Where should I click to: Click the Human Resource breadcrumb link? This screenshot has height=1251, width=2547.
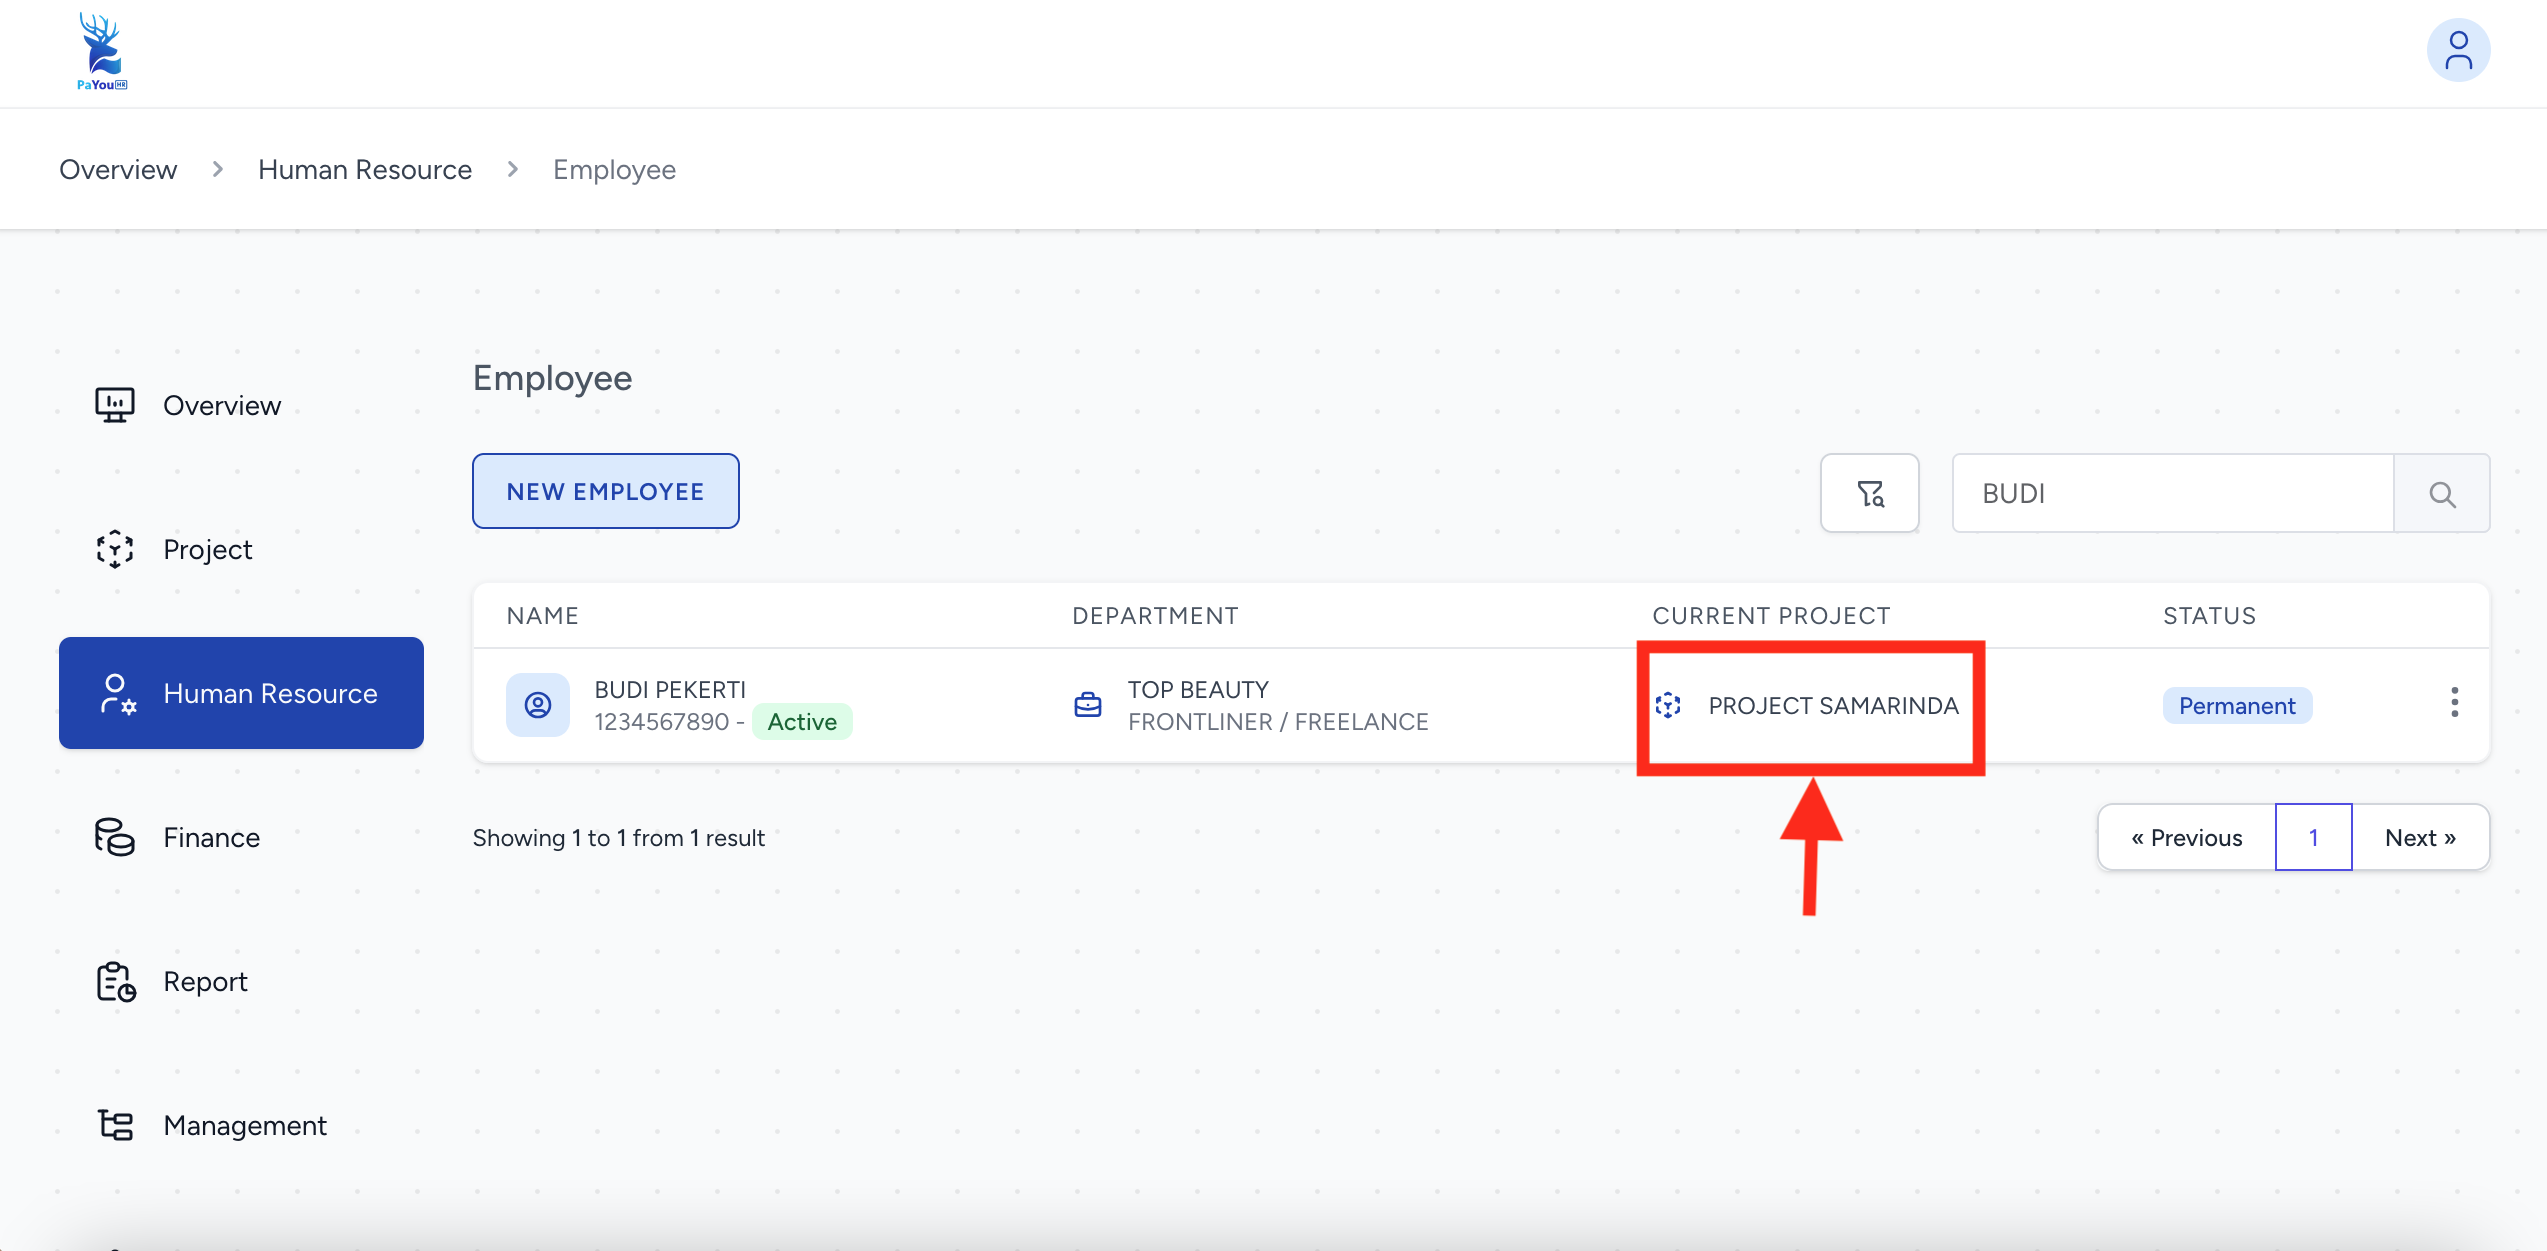[x=365, y=169]
